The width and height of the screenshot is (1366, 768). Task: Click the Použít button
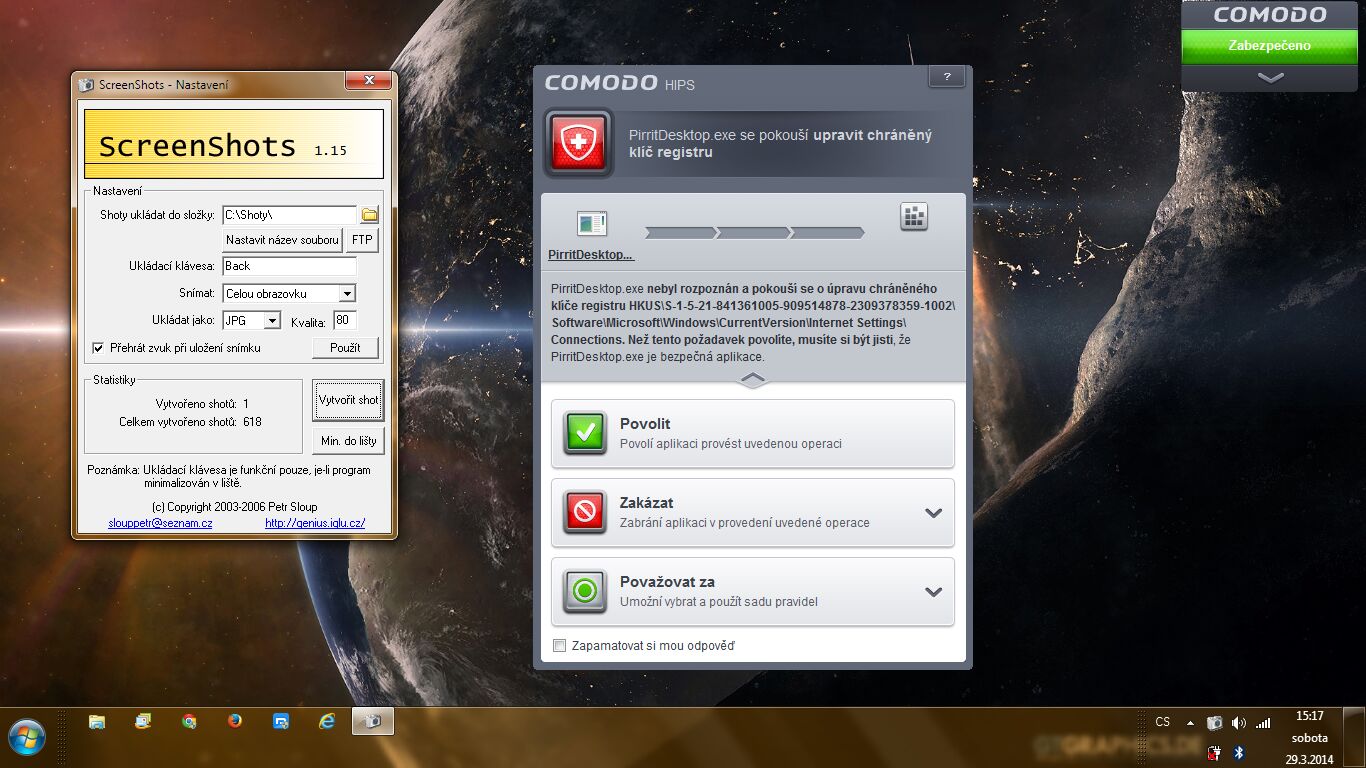[x=345, y=348]
